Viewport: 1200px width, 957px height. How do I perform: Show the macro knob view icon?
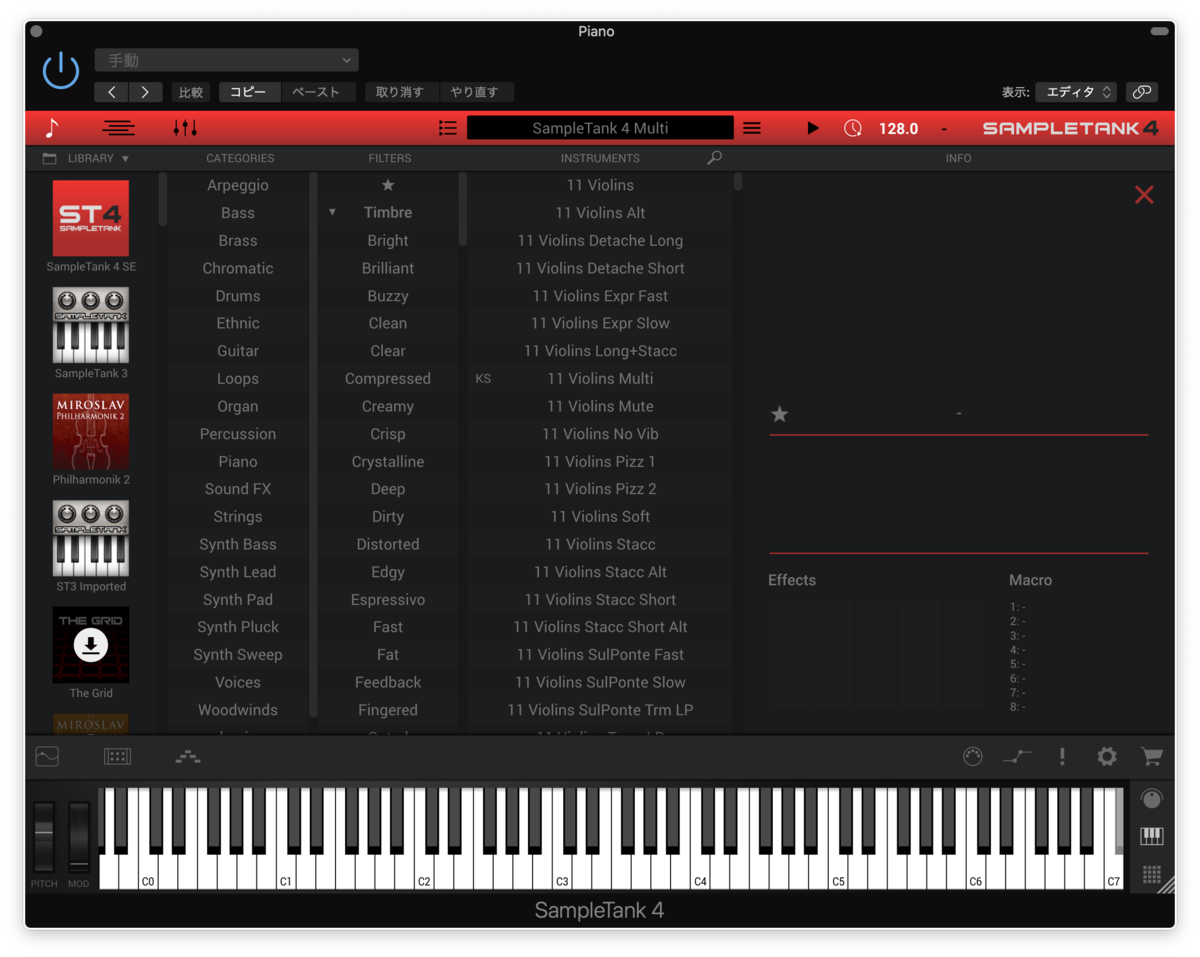click(1152, 799)
